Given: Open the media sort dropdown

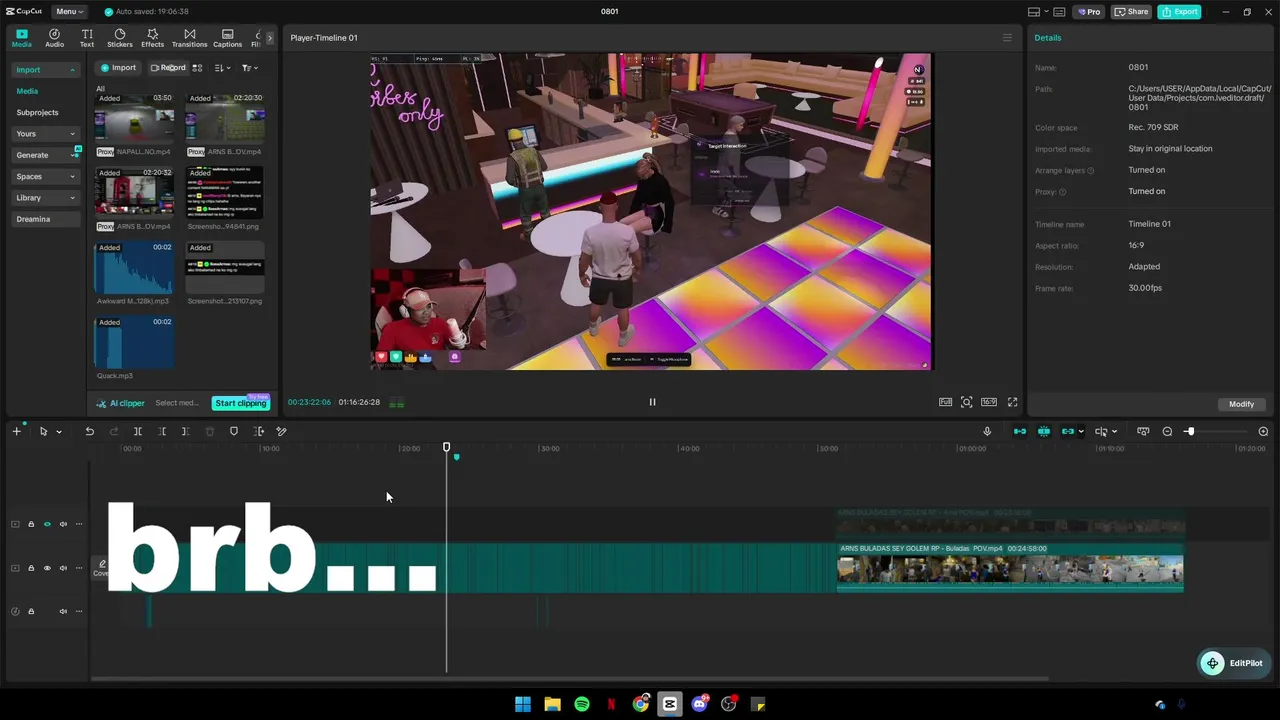Looking at the screenshot, I should coord(222,68).
